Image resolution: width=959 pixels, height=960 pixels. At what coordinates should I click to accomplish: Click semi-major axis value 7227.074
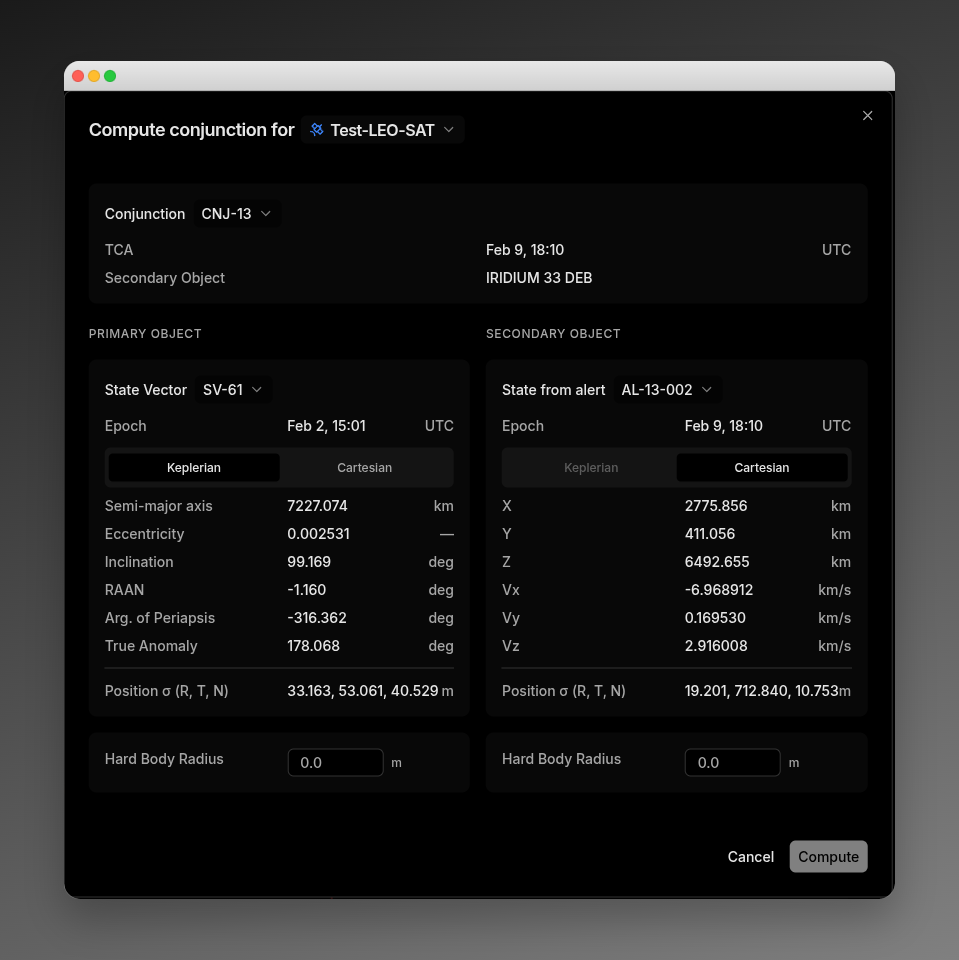pos(317,506)
